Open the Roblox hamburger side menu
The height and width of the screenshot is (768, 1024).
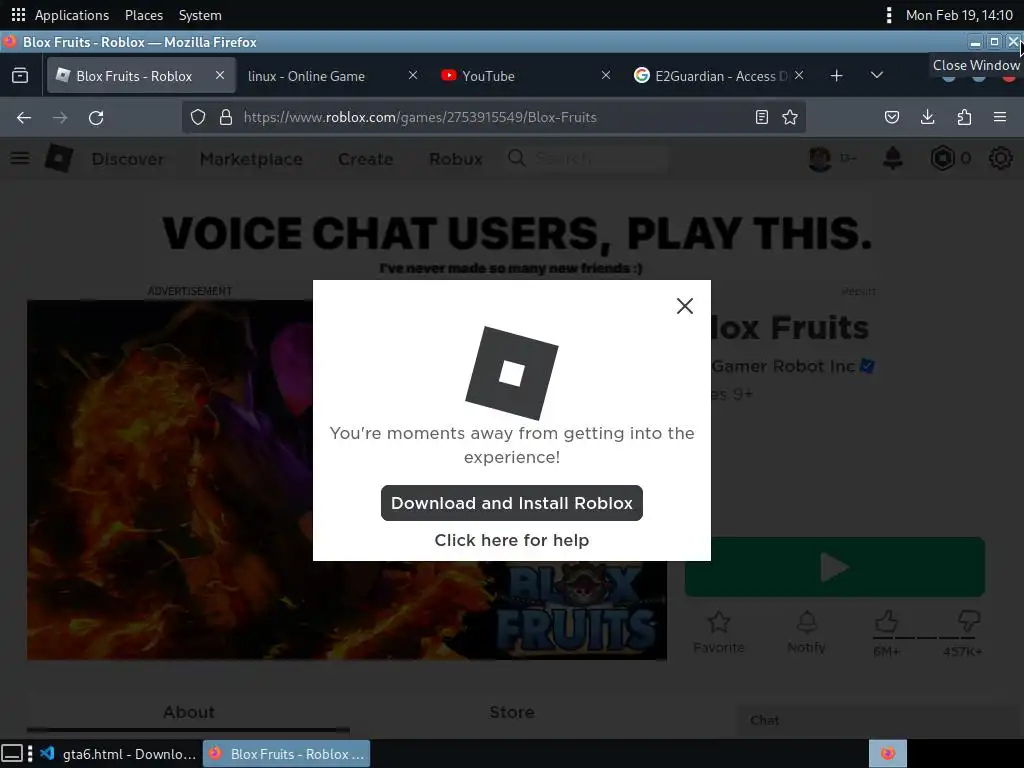pos(20,158)
